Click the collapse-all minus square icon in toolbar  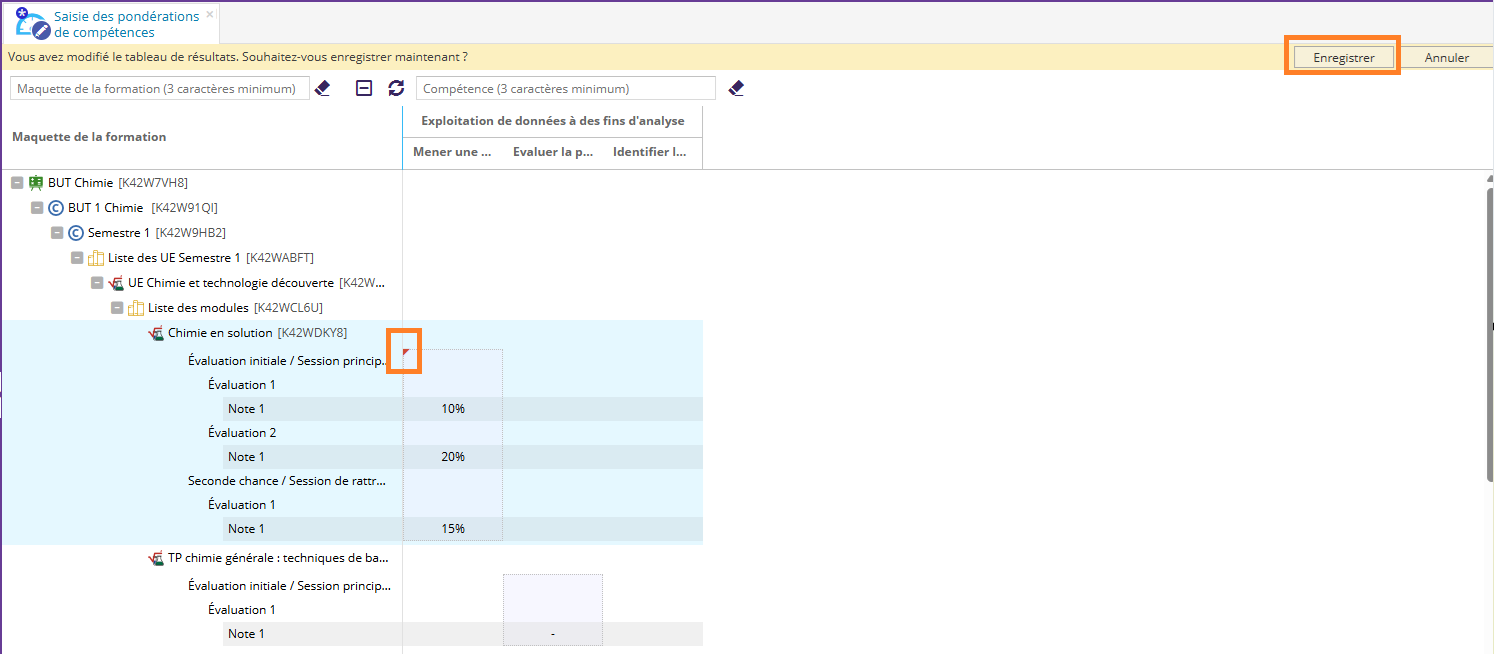click(365, 88)
